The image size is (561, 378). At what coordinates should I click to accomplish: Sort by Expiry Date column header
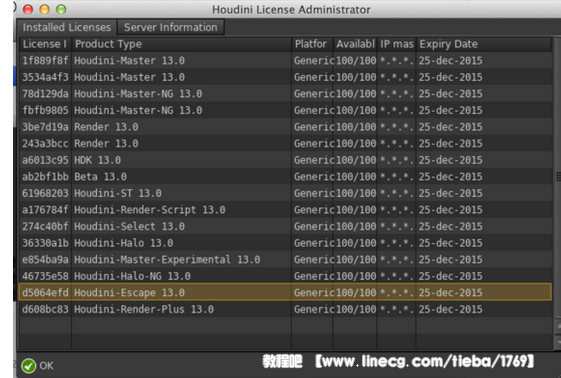[484, 44]
